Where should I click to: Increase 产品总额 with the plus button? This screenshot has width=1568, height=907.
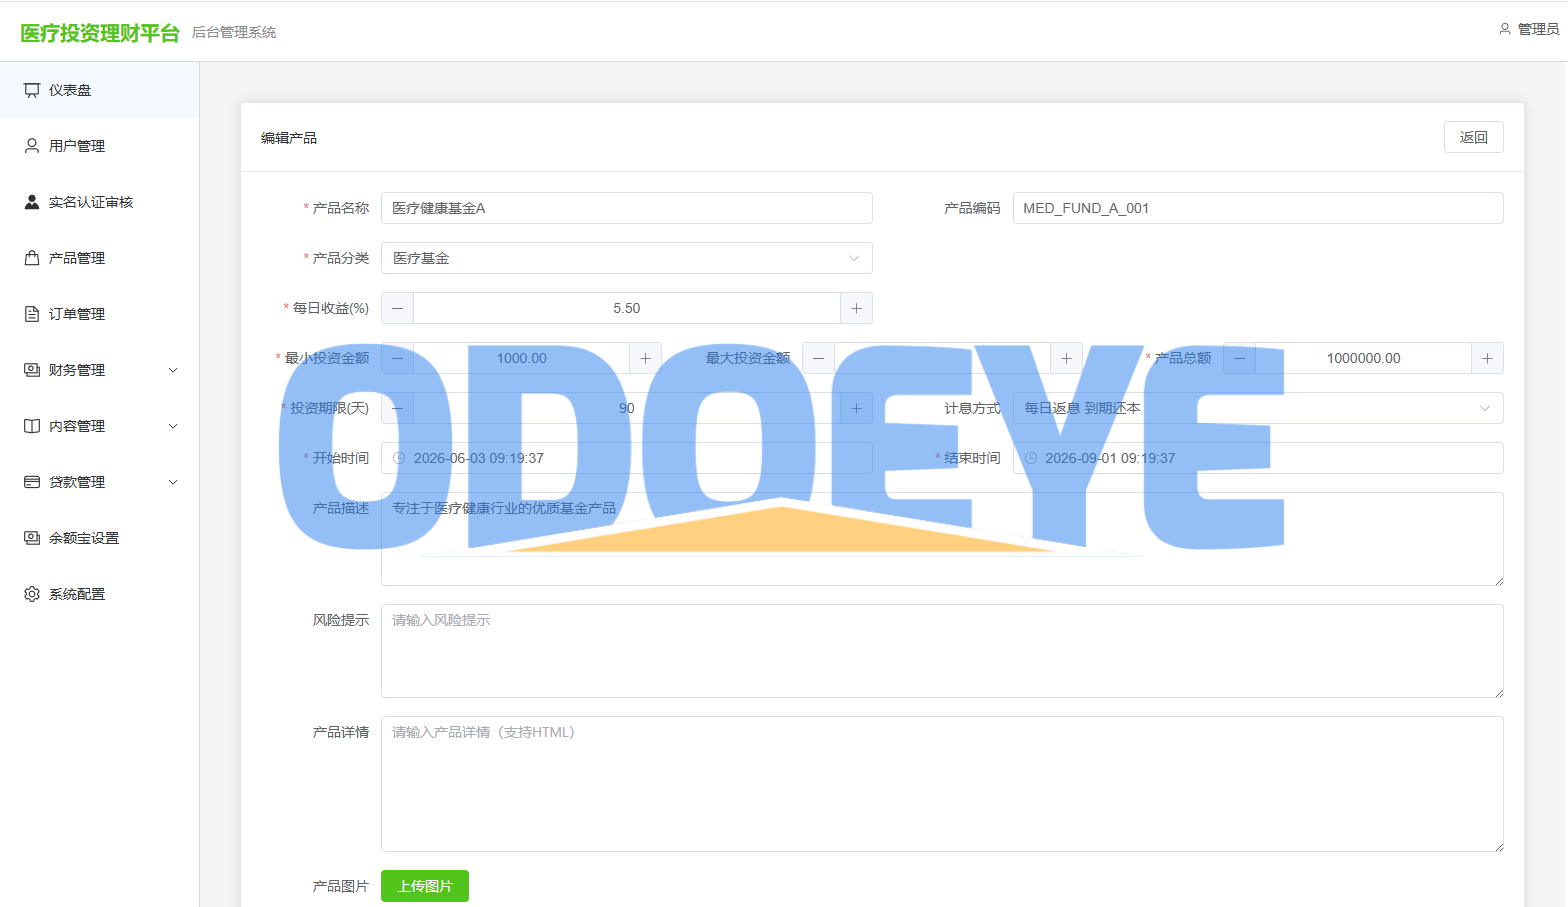pos(1487,358)
